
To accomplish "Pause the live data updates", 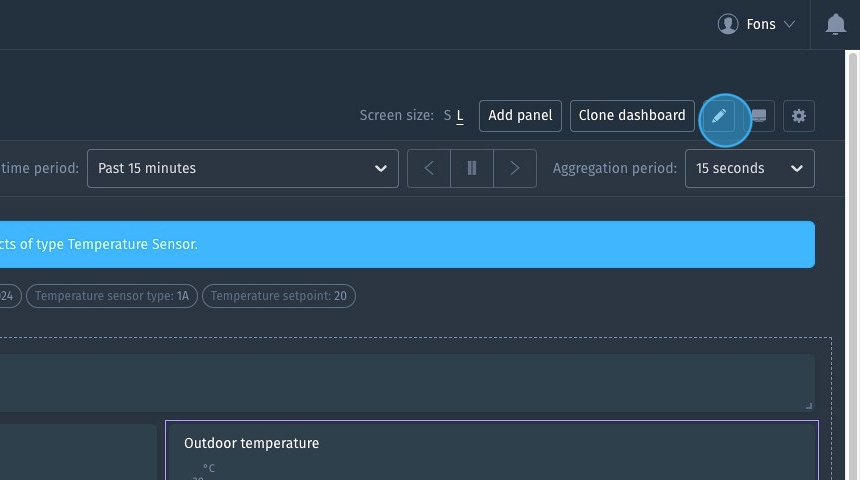I will [472, 168].
